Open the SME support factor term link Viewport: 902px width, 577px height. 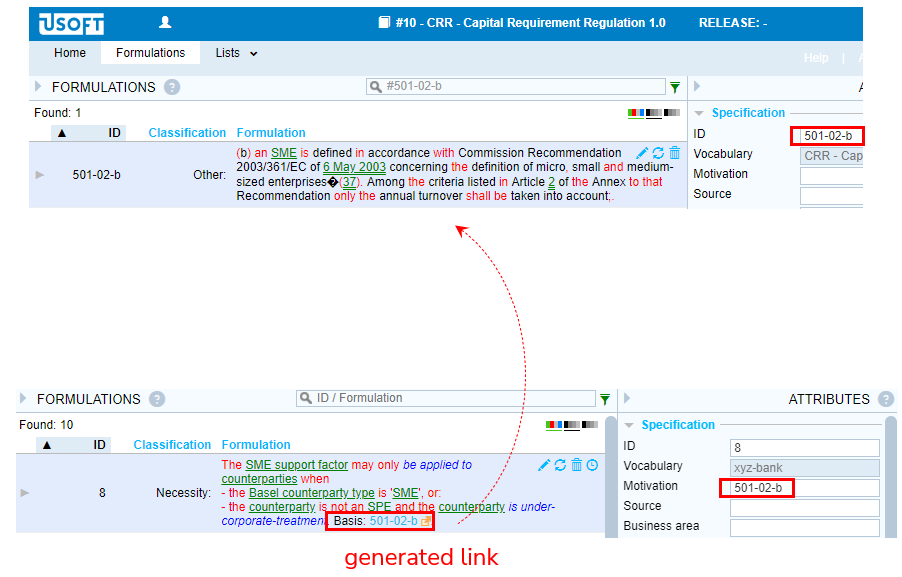pyautogui.click(x=296, y=465)
